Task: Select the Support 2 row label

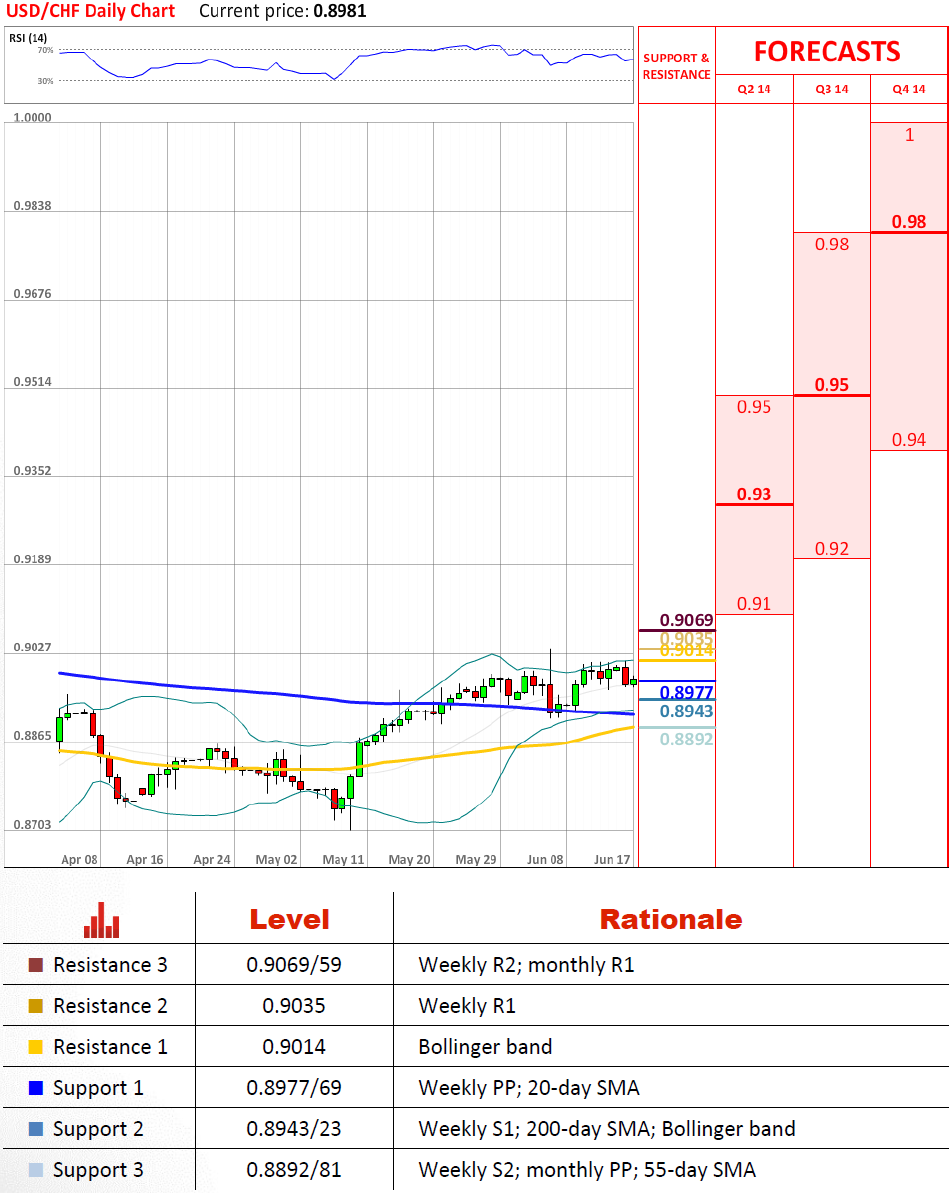Action: [x=98, y=1130]
